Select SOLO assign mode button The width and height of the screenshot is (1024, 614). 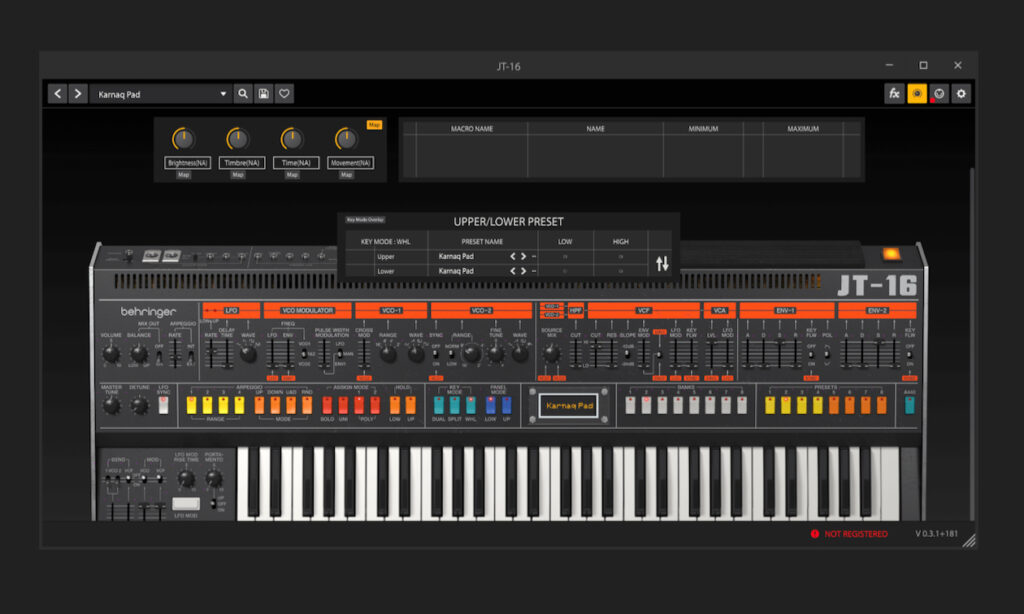click(327, 405)
